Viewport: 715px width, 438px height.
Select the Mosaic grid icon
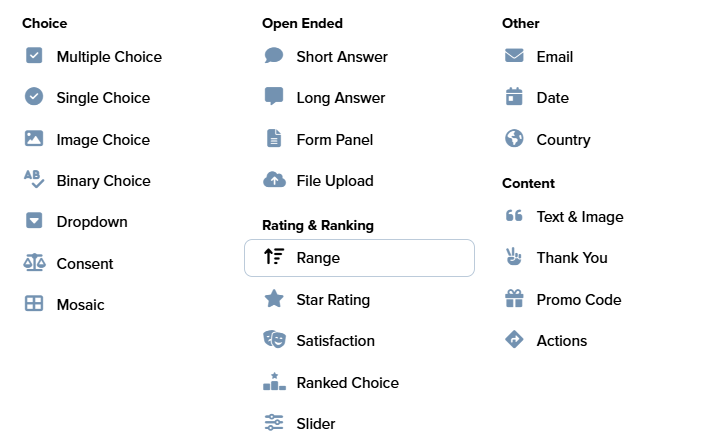(34, 304)
